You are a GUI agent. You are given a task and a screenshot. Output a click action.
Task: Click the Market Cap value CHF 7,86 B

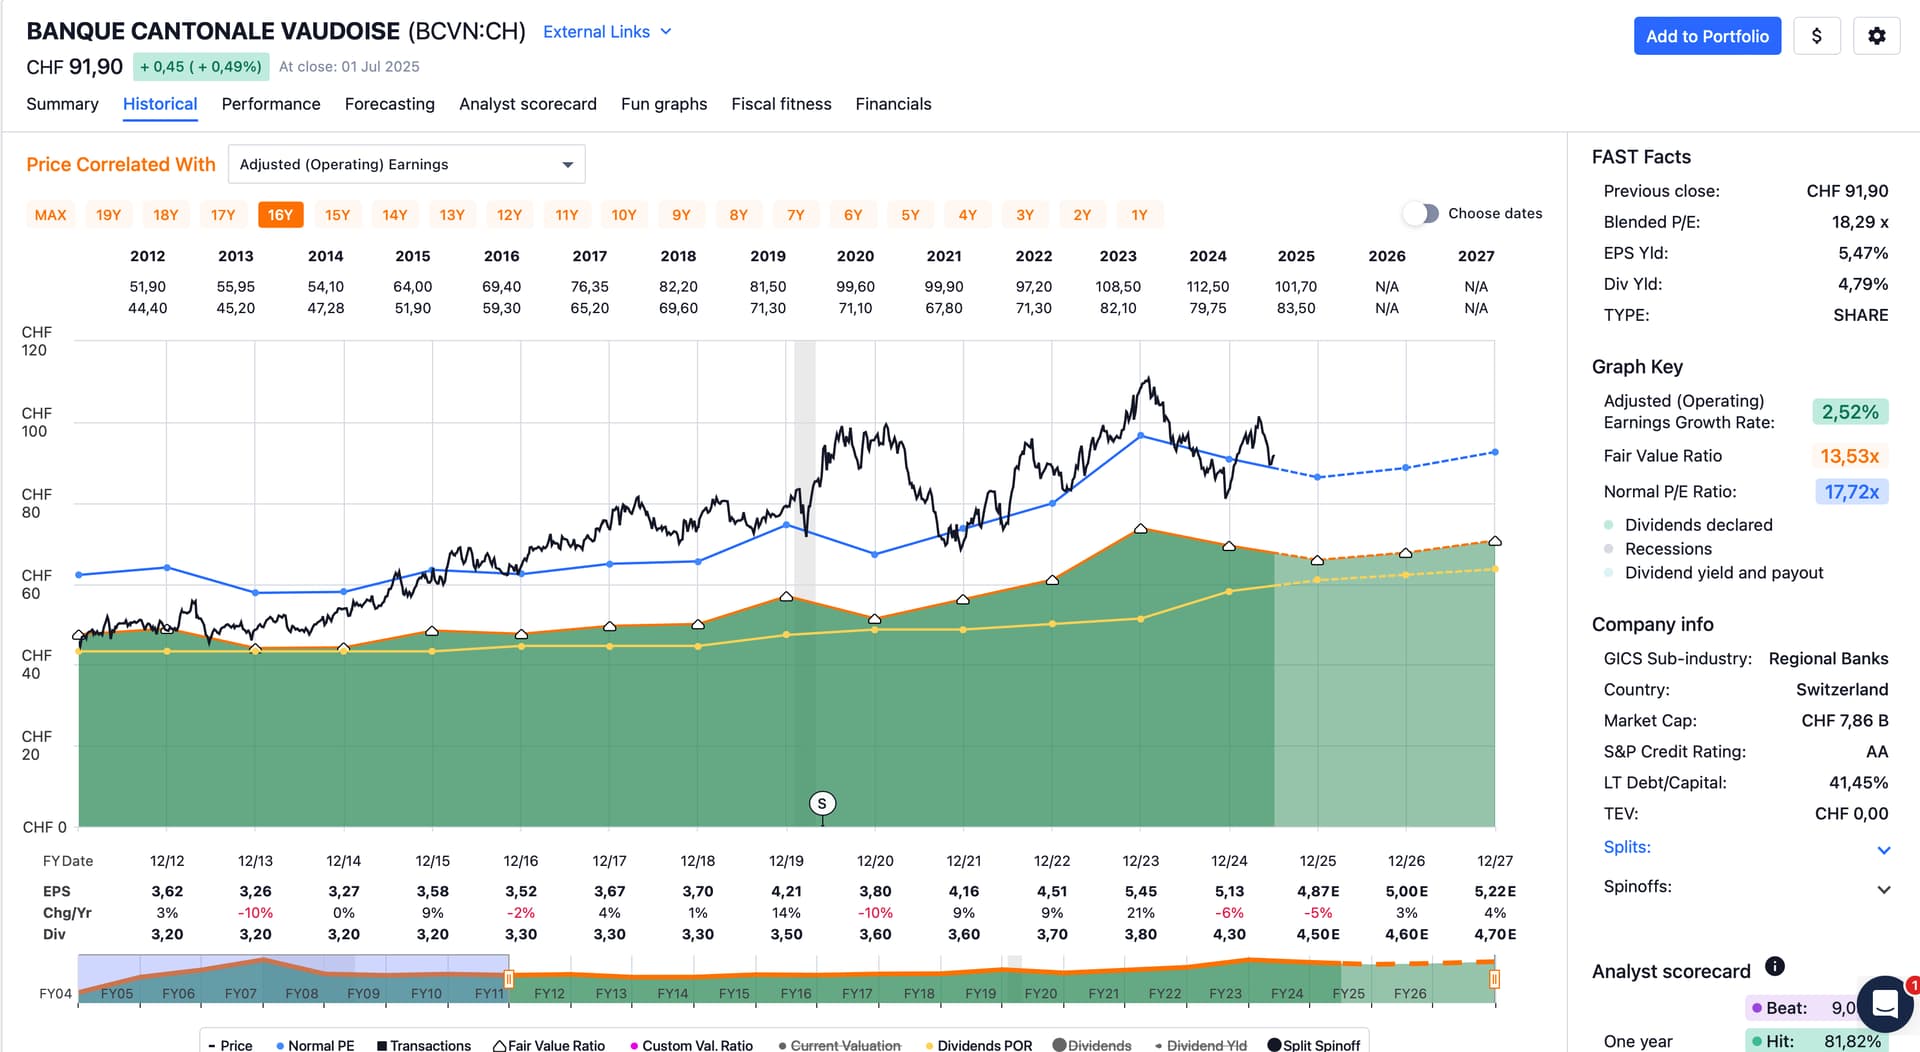tap(1844, 721)
